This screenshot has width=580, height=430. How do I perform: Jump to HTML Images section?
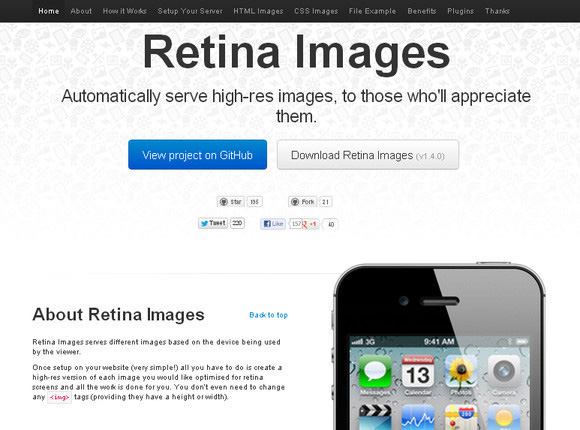tap(258, 11)
